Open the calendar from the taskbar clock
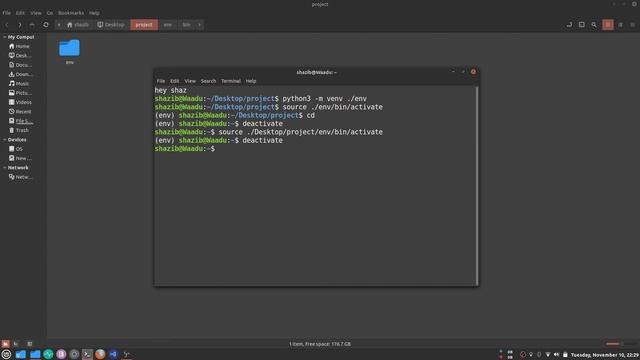 pyautogui.click(x=605, y=355)
